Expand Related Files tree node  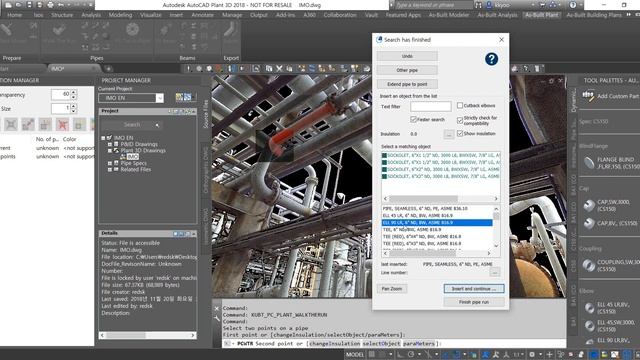[110, 169]
